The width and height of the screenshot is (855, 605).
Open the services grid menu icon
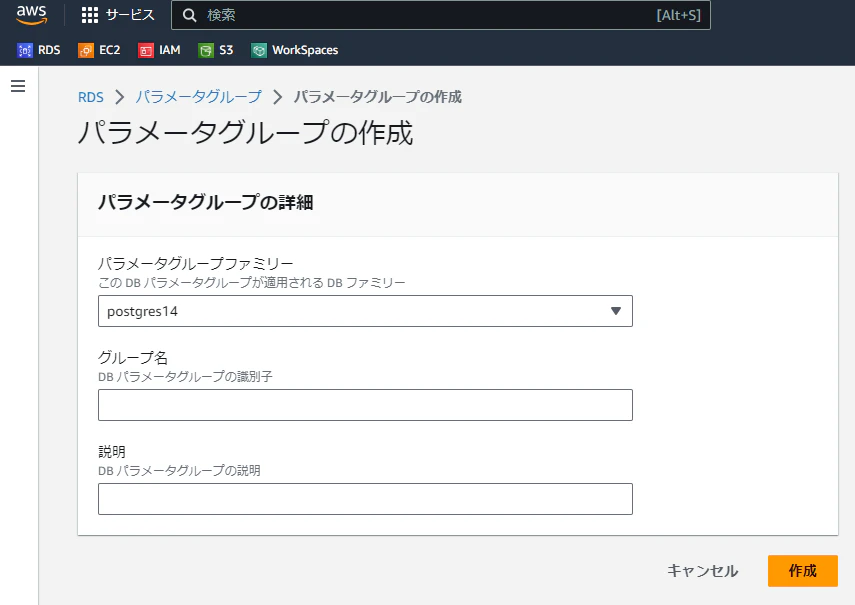pos(89,15)
